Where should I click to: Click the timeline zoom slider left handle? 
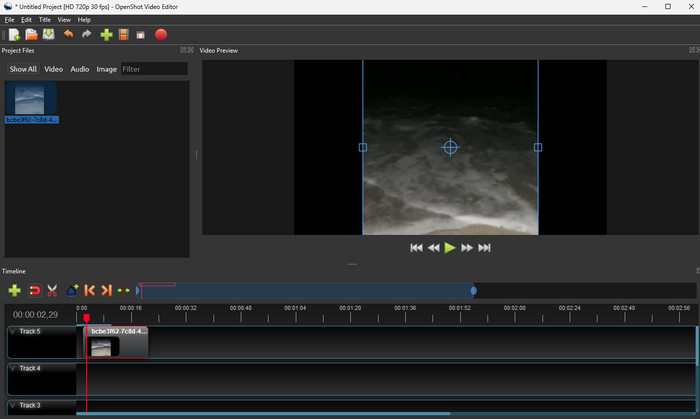[x=138, y=291]
